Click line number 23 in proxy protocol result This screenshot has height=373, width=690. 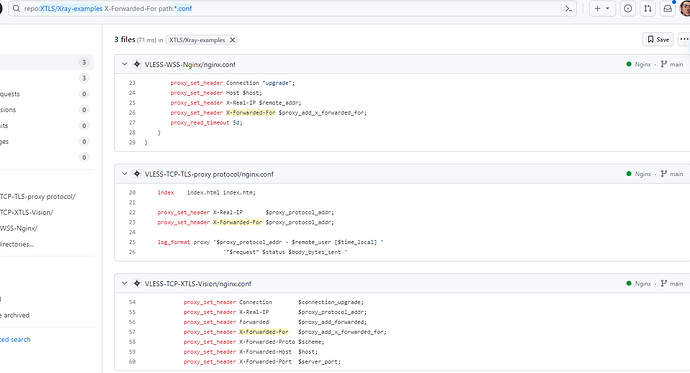point(132,222)
